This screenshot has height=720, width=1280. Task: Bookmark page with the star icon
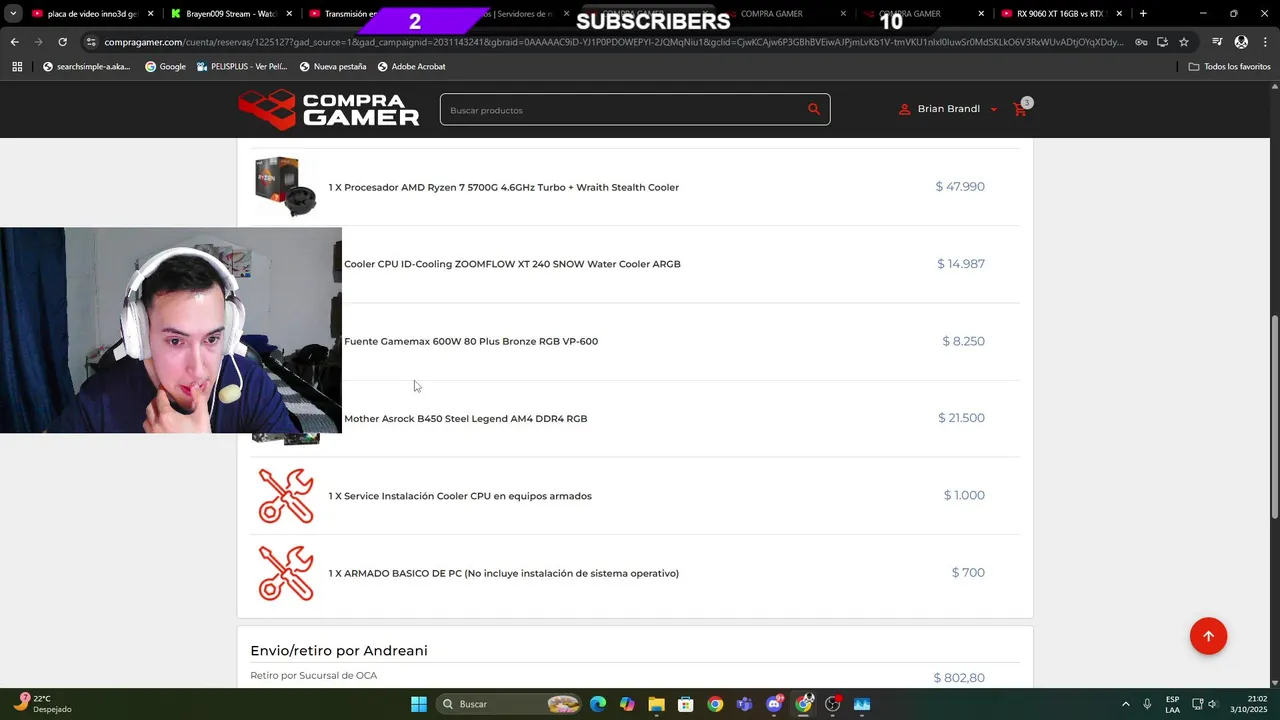(x=1184, y=42)
